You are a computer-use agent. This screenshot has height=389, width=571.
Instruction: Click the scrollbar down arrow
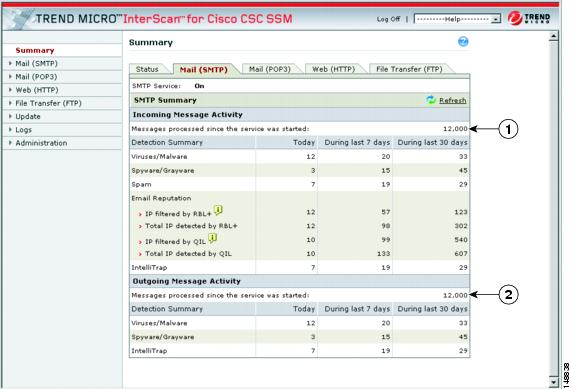pos(554,382)
